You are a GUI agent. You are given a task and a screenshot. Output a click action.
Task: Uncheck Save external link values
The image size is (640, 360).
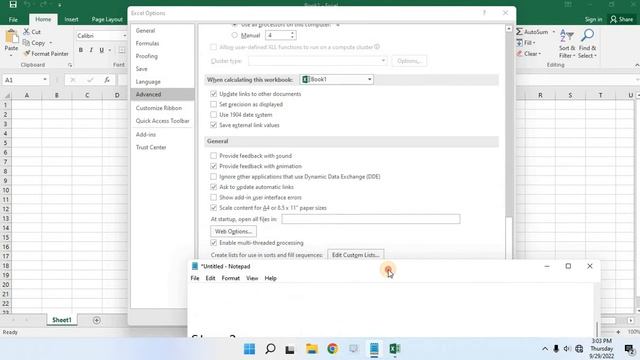tap(213, 125)
